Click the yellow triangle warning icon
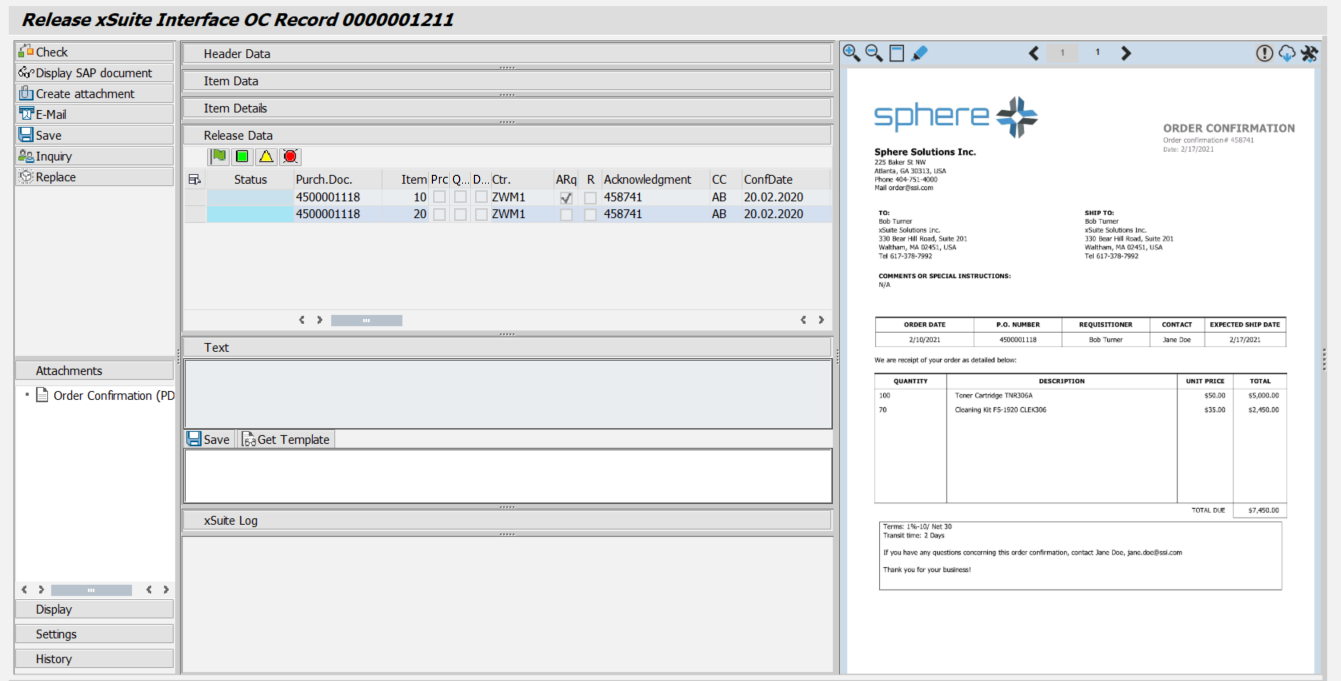 266,156
